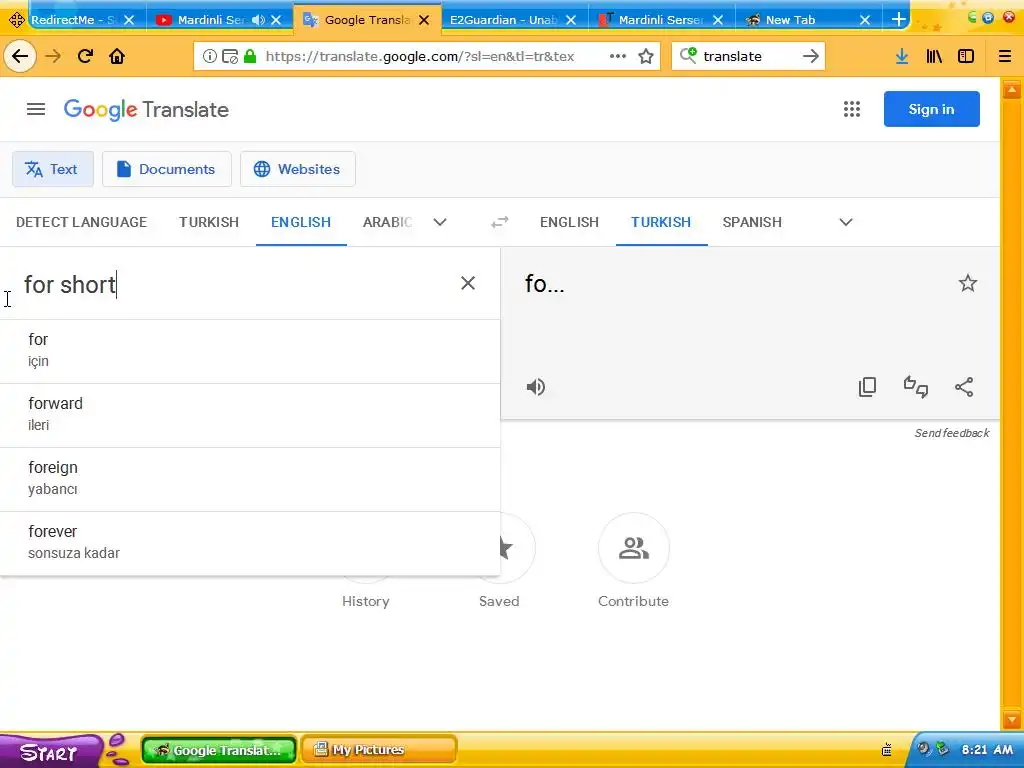Pick the 'for' suggestion
Viewport: 1024px width, 768px height.
250,351
